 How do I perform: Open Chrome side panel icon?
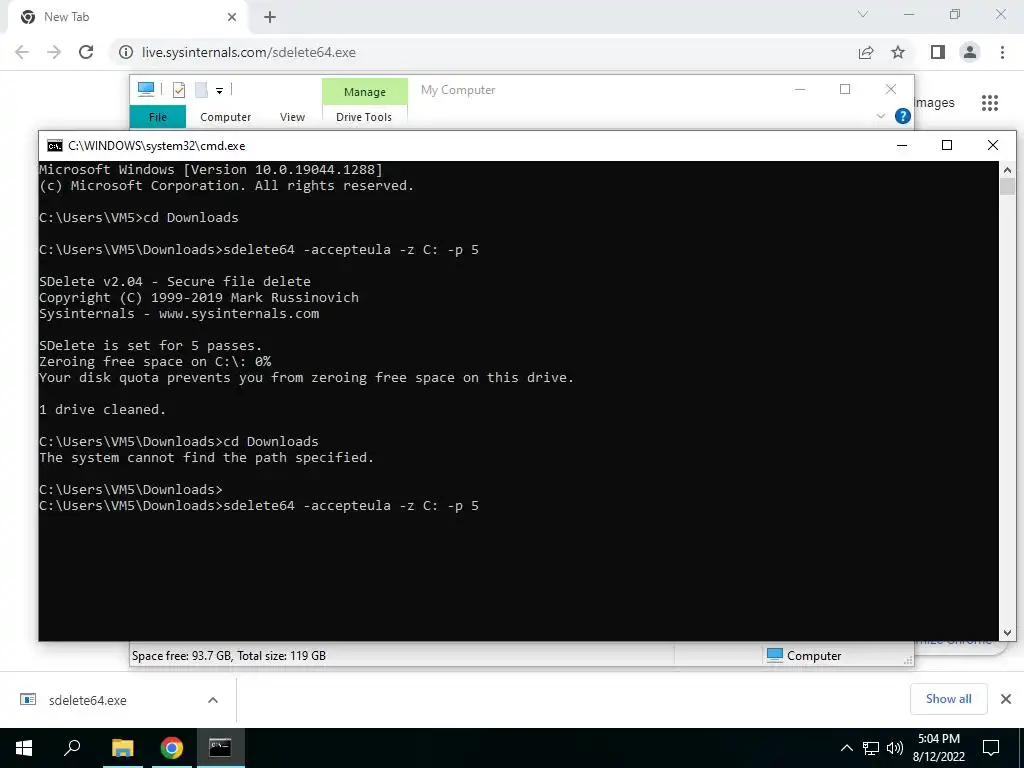[x=938, y=52]
